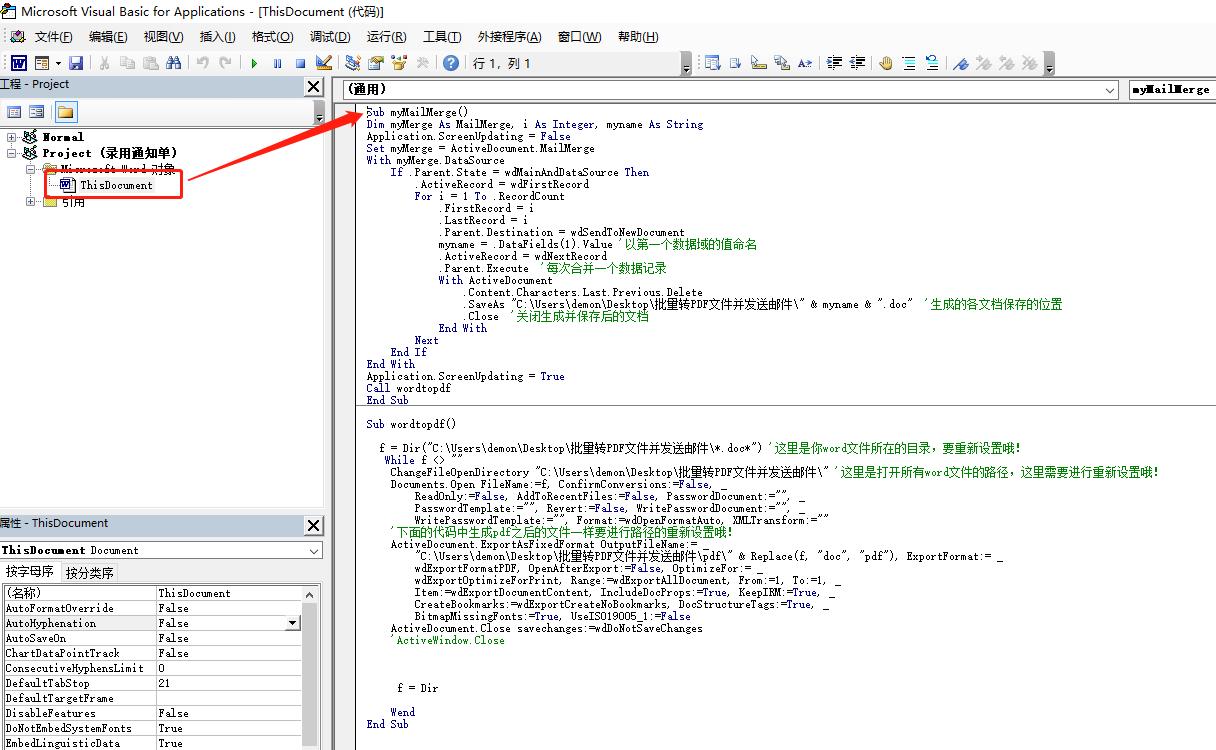Switch to the 按分类序 properties tab
Screen dimensions: 1216x750
click(x=90, y=573)
